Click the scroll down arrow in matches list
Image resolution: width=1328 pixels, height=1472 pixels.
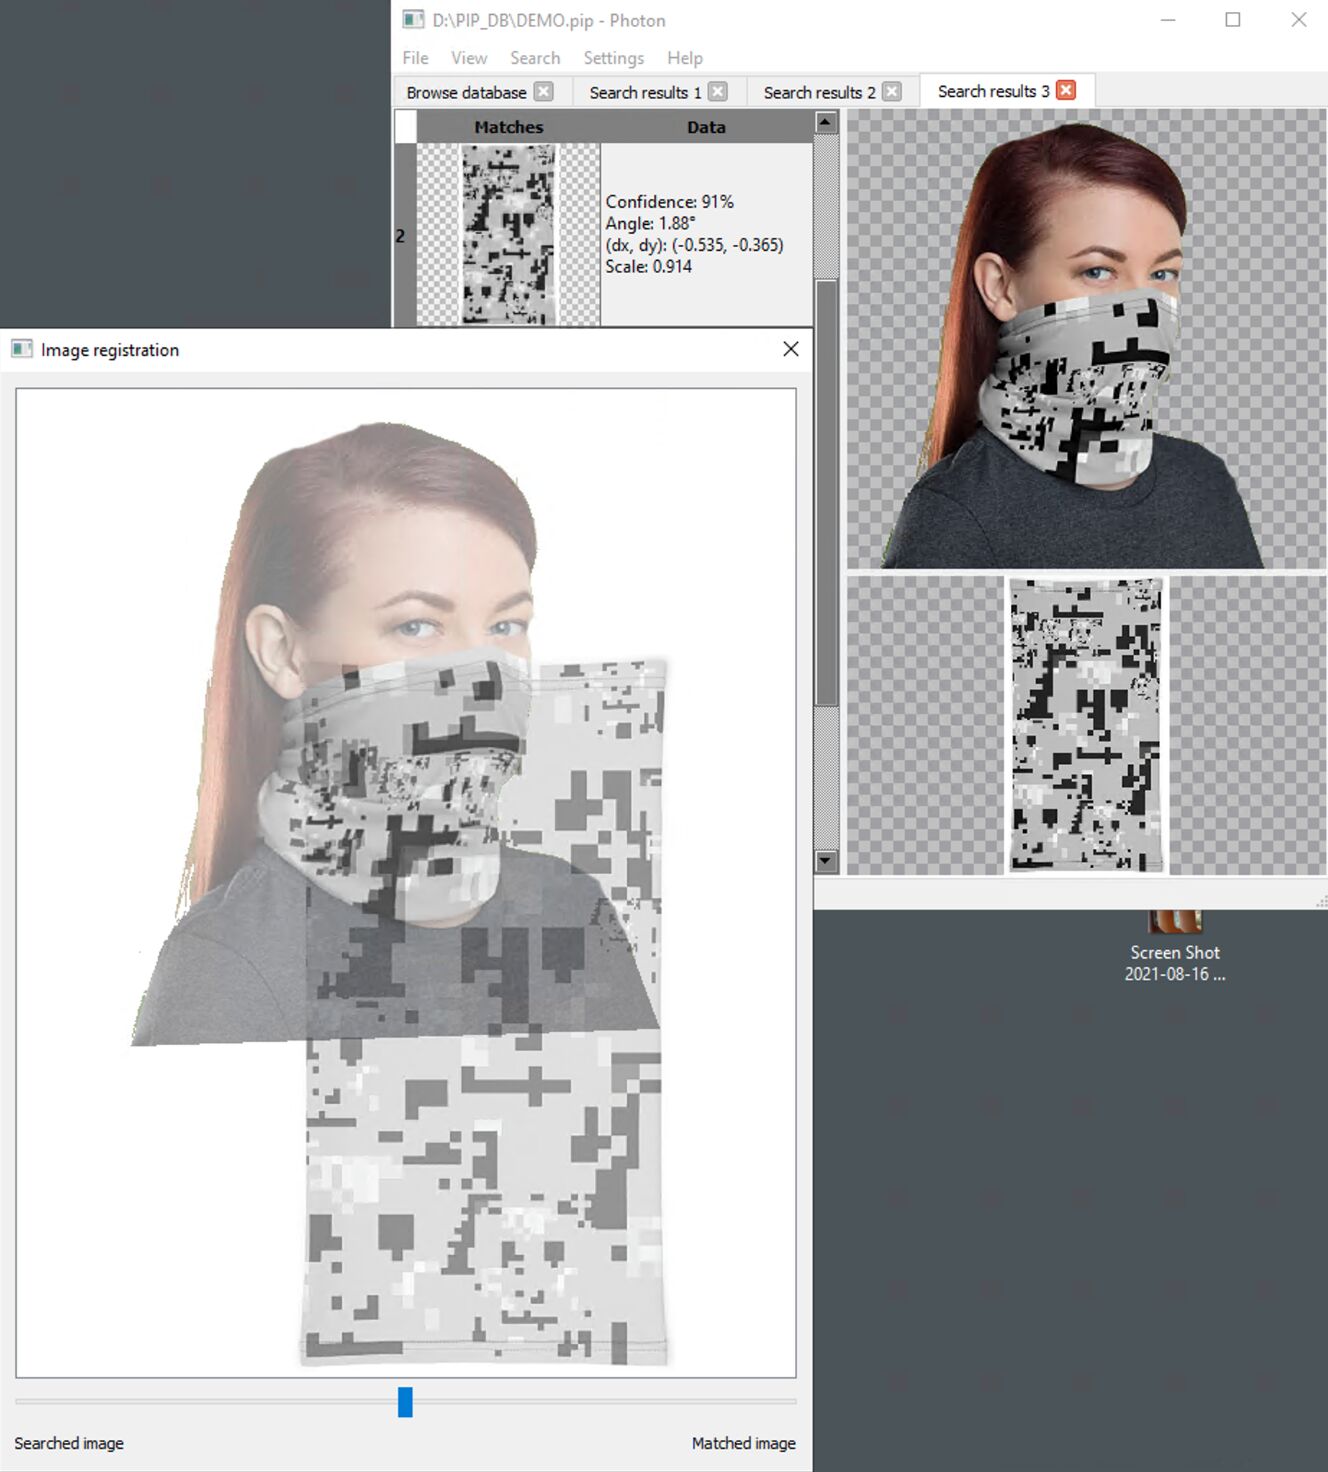(x=826, y=860)
